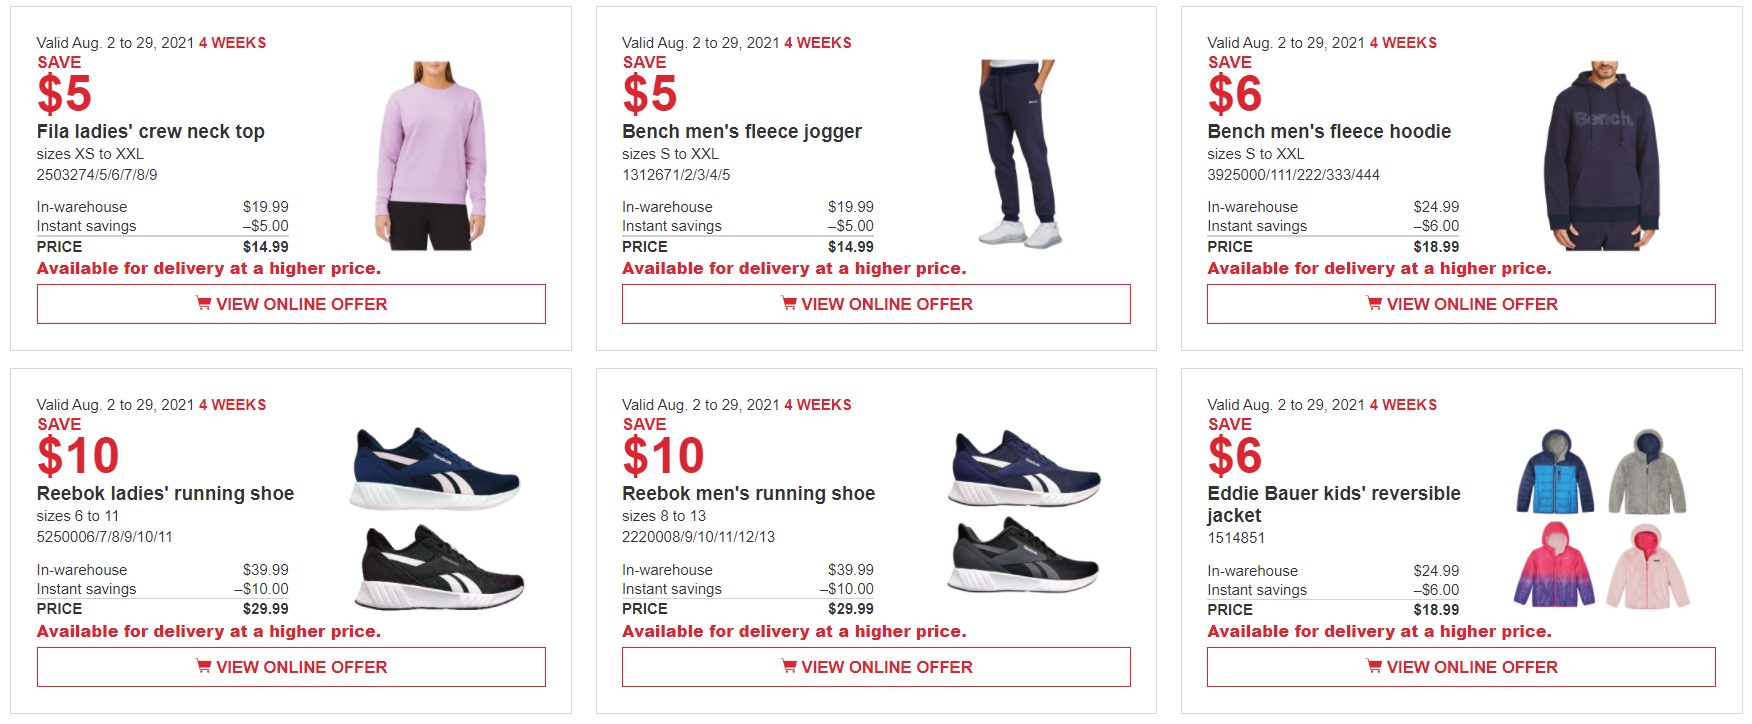
Task: Click the lilac Fila crew neck top photo
Action: click(432, 155)
